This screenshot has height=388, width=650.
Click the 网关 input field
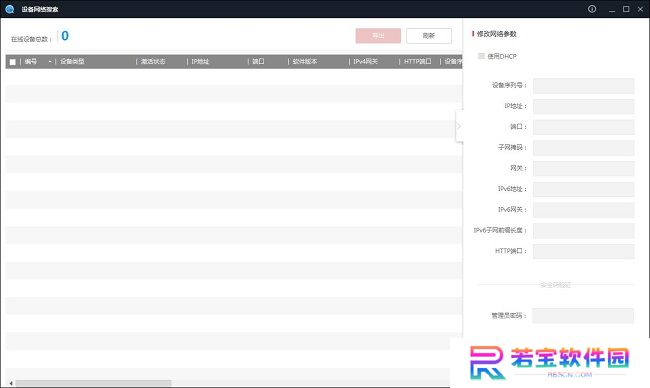[583, 169]
